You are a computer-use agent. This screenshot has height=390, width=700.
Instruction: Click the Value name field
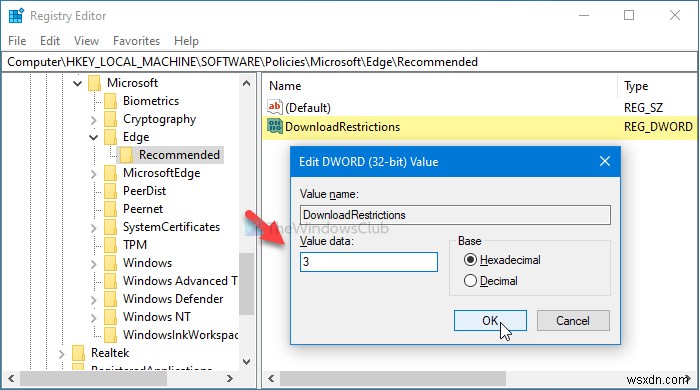point(455,215)
